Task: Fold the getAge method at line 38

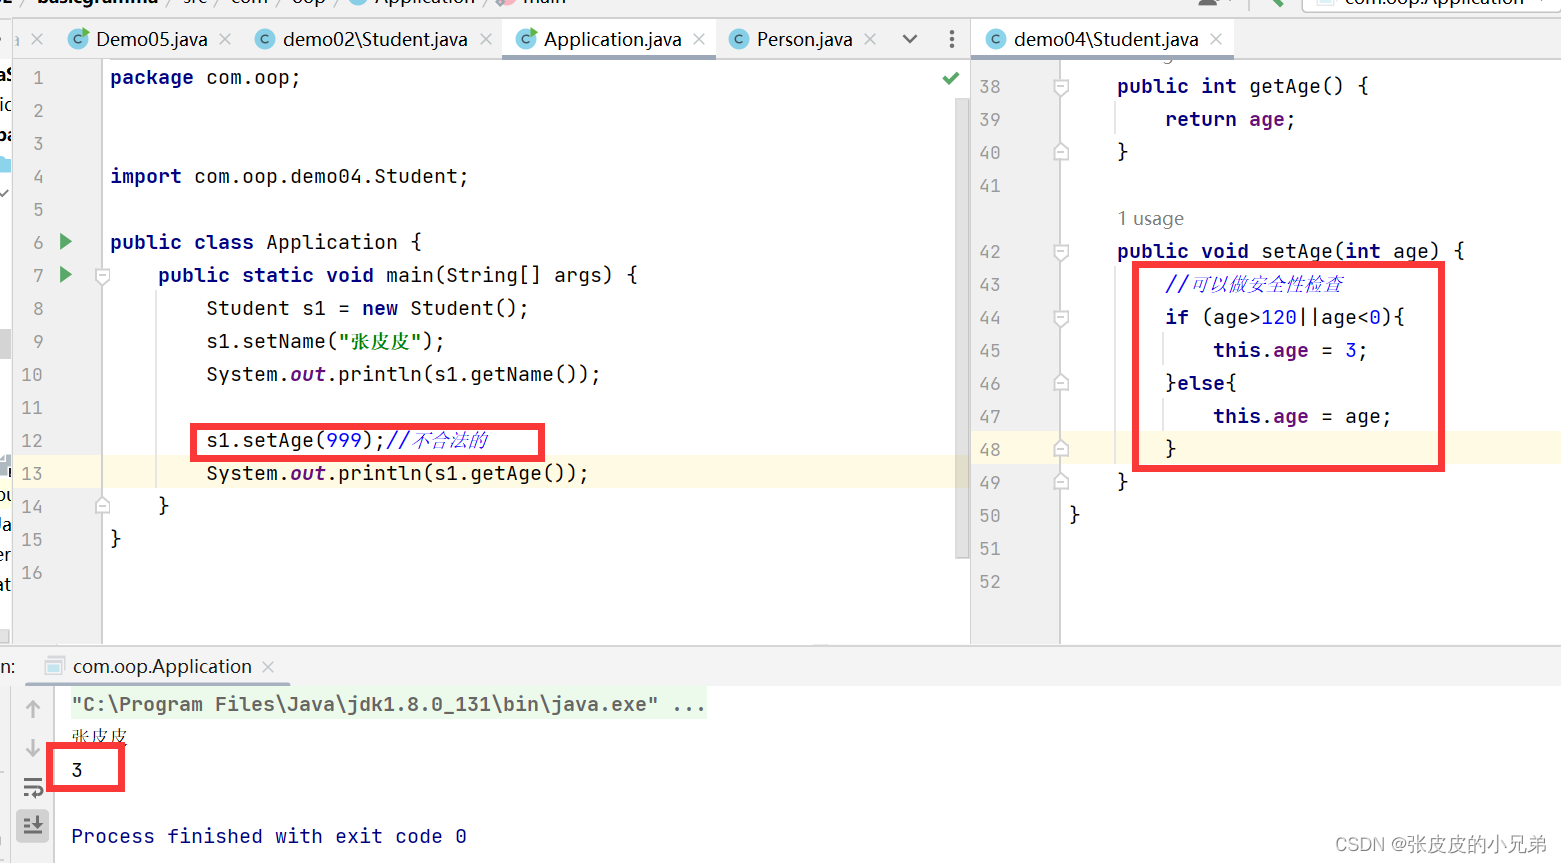Action: coord(1061,87)
